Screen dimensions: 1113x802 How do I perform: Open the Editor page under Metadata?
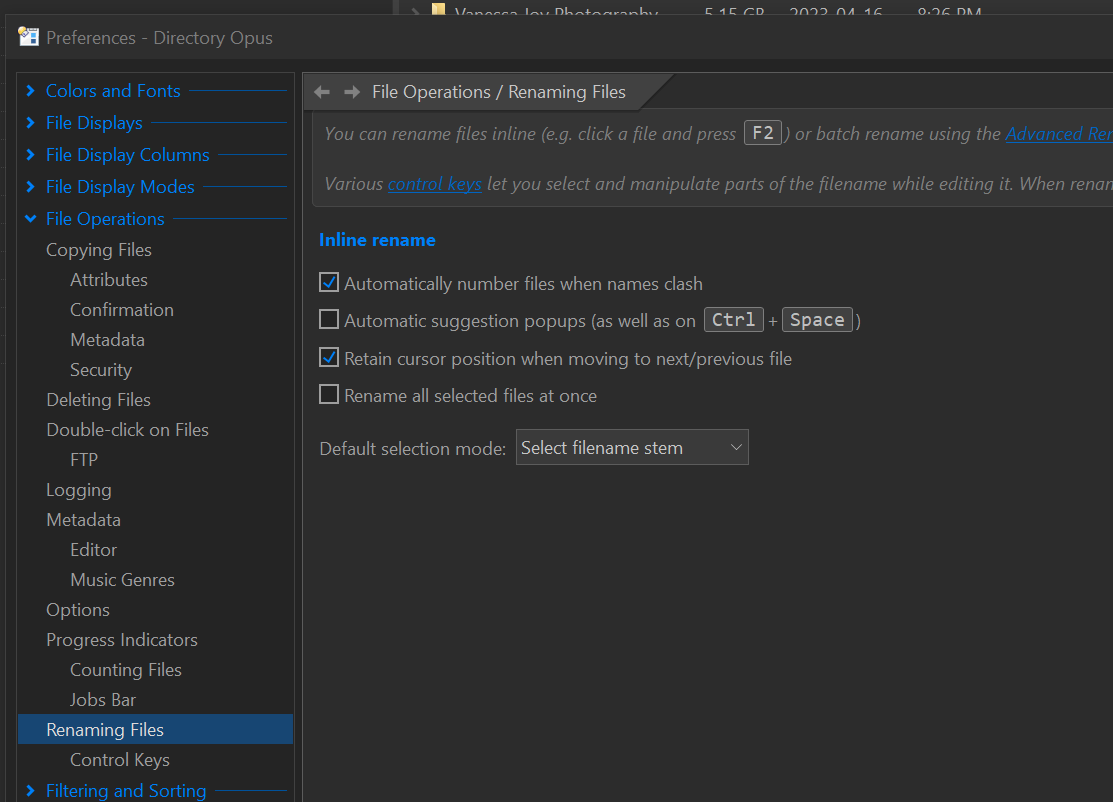93,550
